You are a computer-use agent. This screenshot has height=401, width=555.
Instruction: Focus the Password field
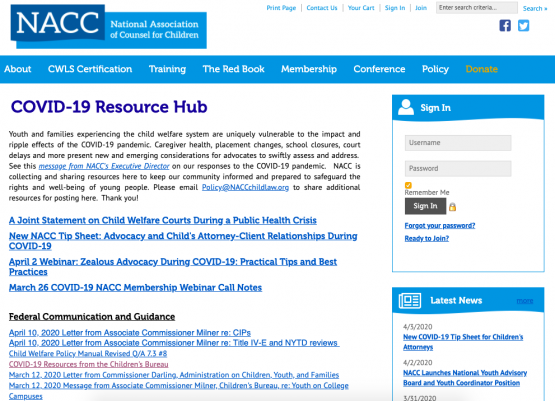pos(458,168)
